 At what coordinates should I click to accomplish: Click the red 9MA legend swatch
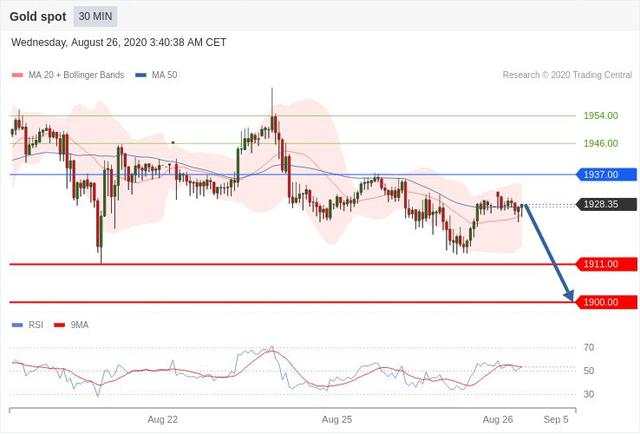(x=60, y=325)
